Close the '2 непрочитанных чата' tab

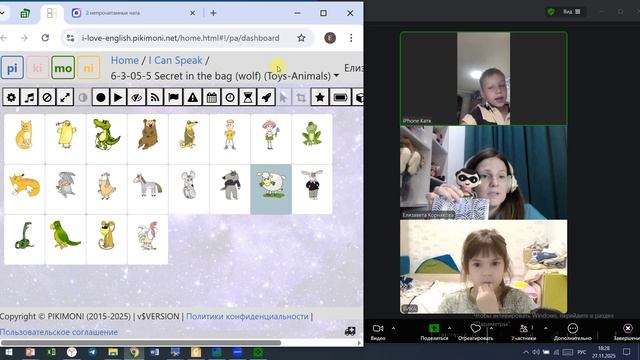tap(193, 13)
